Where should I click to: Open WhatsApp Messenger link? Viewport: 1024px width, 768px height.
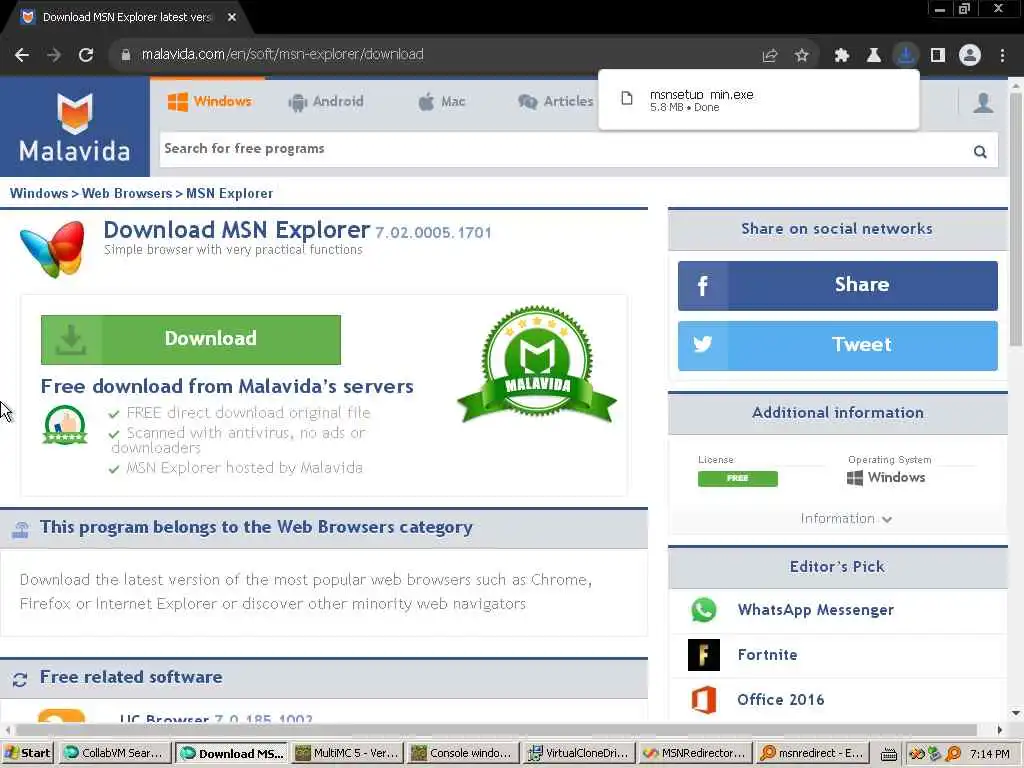pyautogui.click(x=815, y=610)
